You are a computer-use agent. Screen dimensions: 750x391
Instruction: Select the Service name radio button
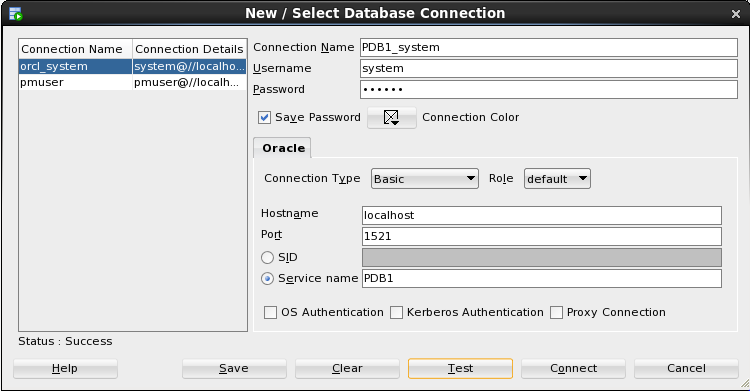267,279
